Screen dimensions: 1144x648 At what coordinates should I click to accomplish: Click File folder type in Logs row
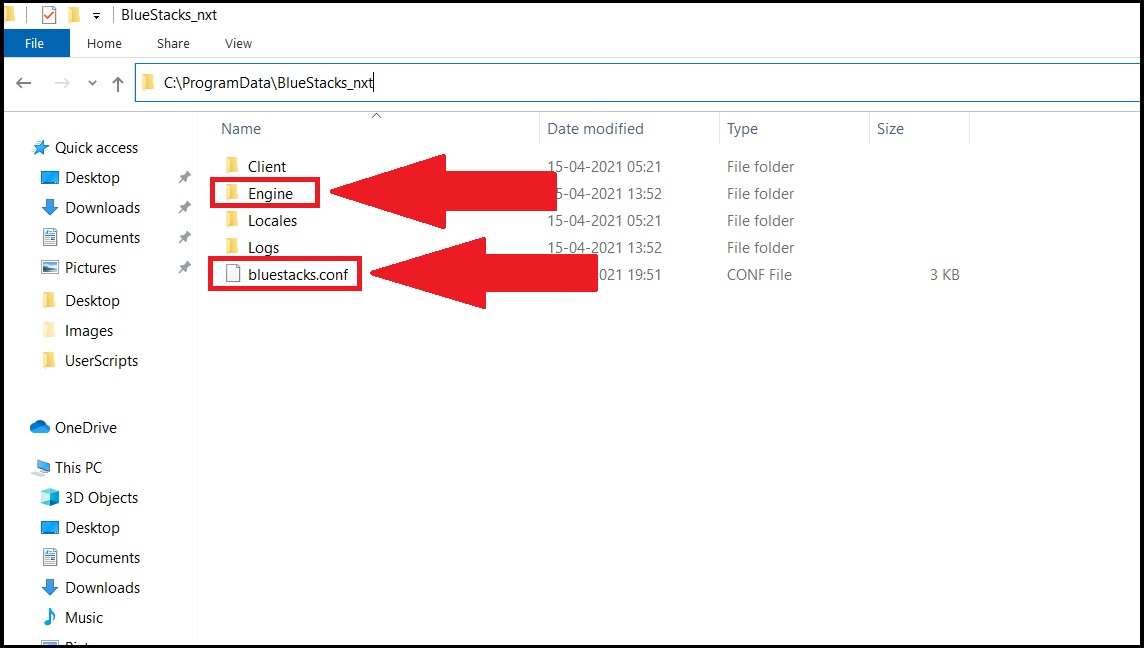(x=760, y=248)
